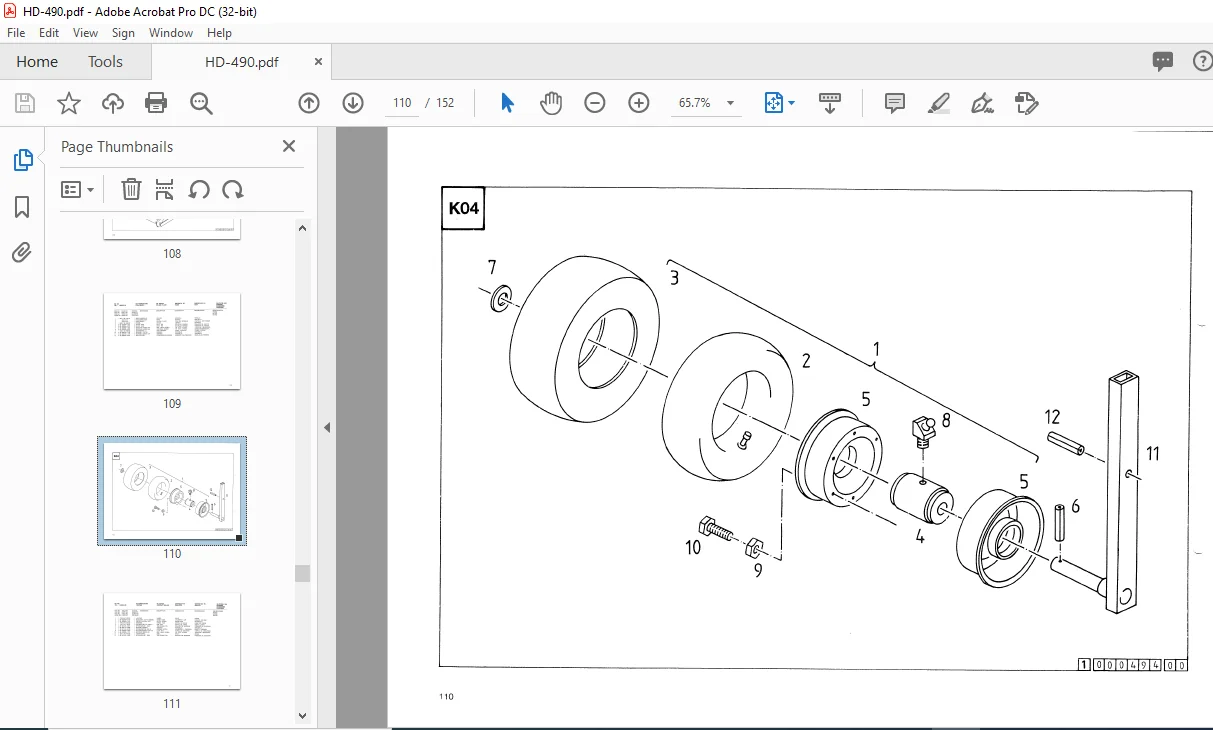Collapse the navigation pane arrow
This screenshot has width=1213, height=730.
click(x=327, y=428)
